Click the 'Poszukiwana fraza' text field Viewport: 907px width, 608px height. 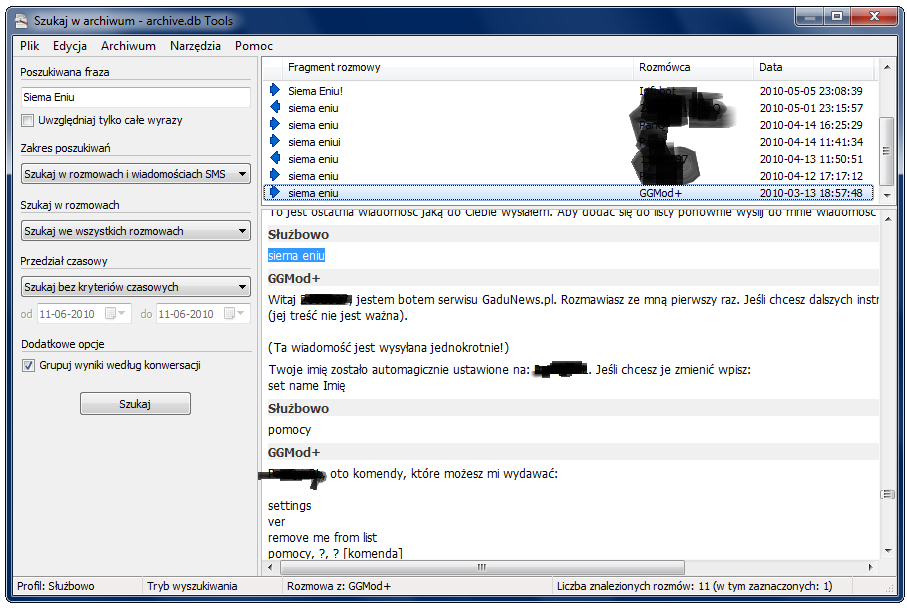(136, 98)
